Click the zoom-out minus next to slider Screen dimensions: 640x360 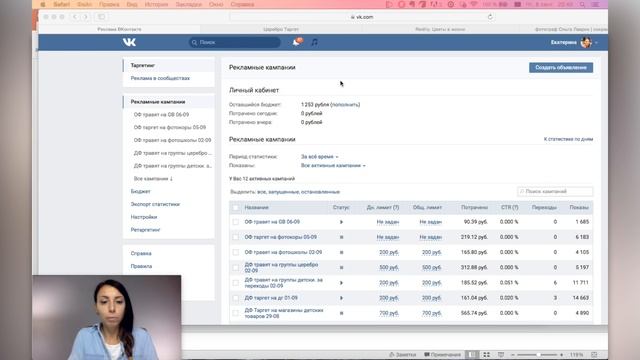[513, 355]
